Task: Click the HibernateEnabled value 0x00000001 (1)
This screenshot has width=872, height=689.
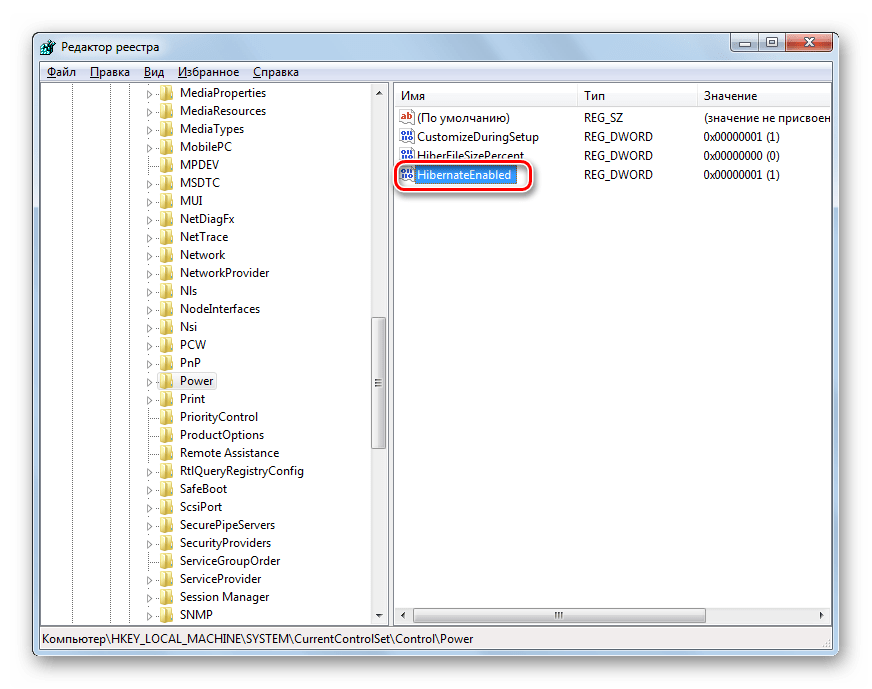Action: 741,175
